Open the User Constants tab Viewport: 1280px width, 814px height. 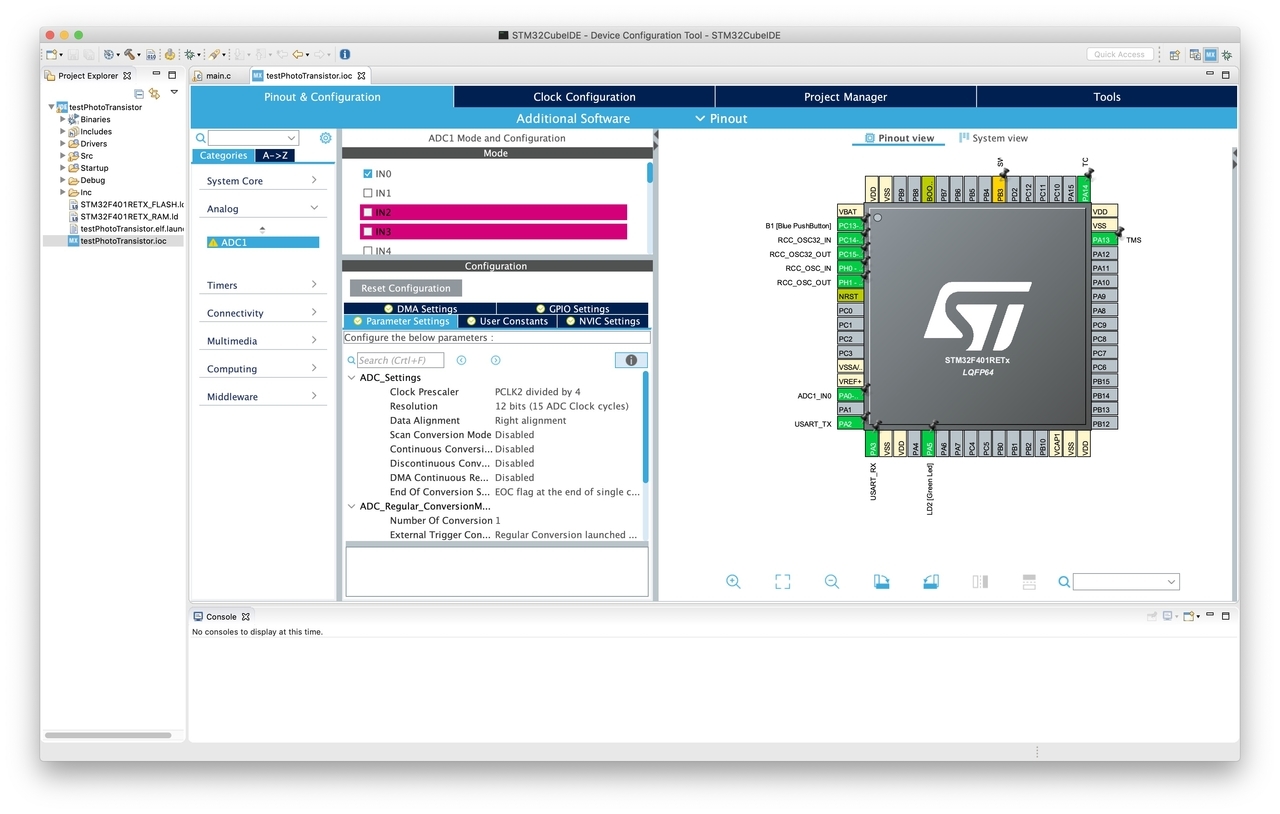click(507, 321)
